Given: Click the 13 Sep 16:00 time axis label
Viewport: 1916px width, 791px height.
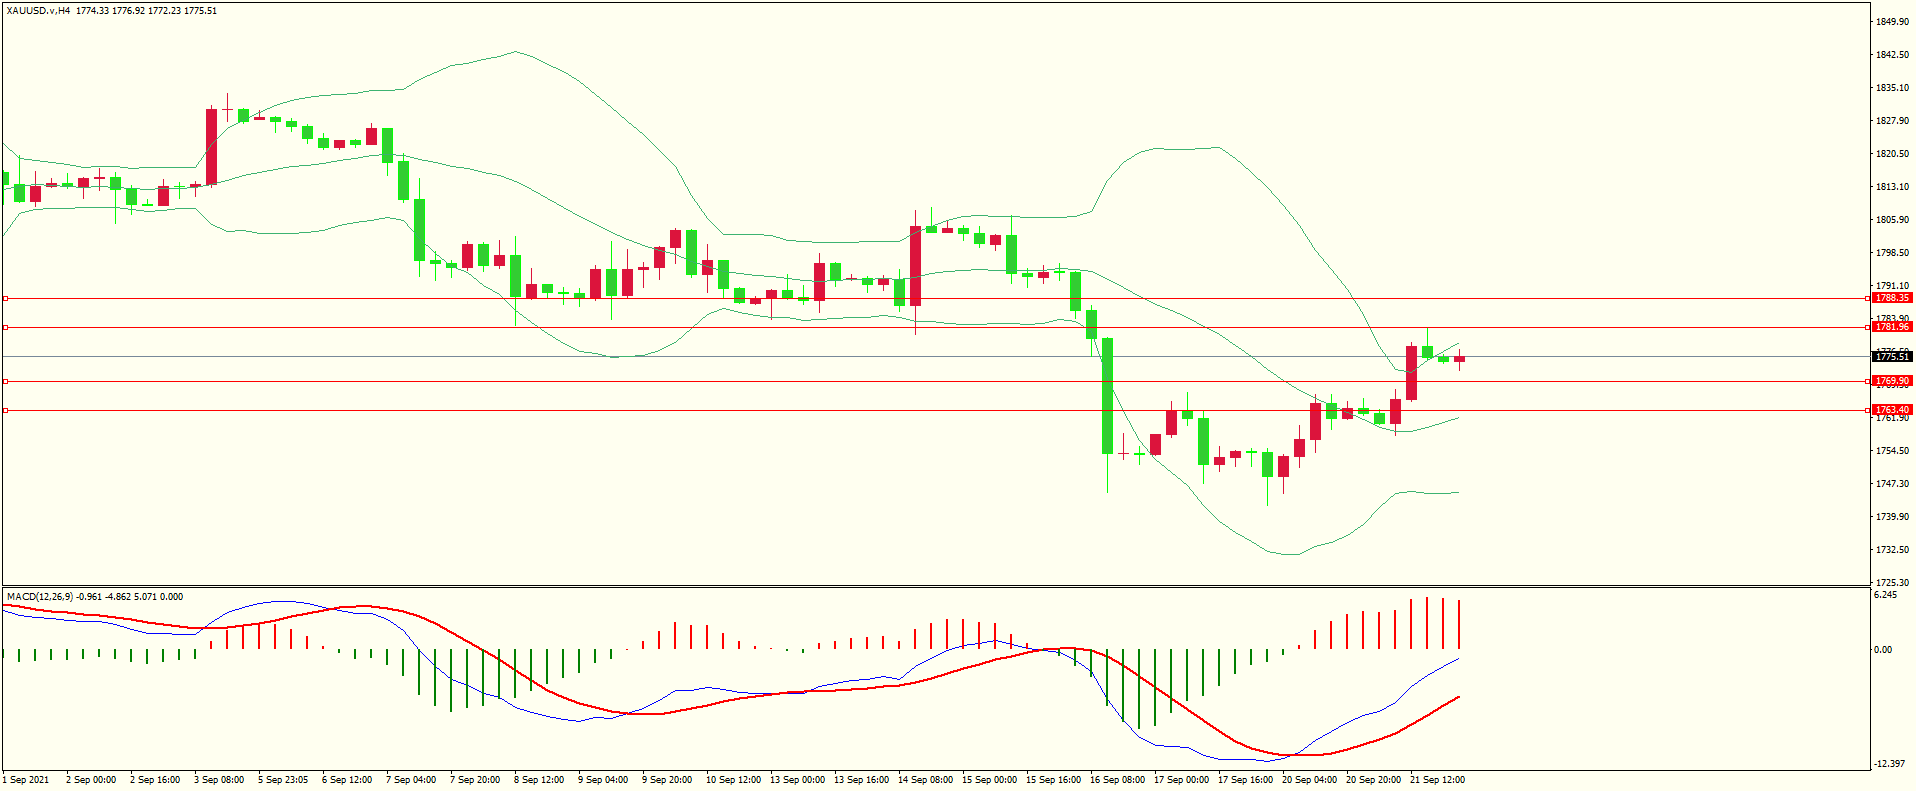Looking at the screenshot, I should (x=861, y=780).
